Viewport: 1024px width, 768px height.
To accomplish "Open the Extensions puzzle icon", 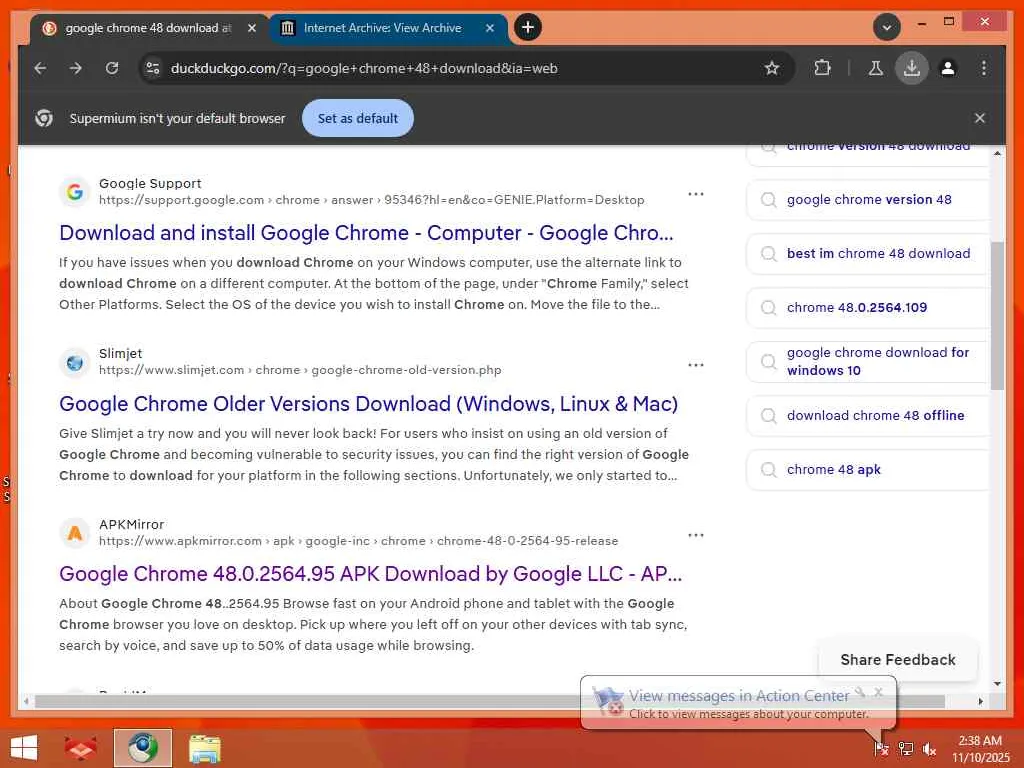I will click(x=822, y=68).
